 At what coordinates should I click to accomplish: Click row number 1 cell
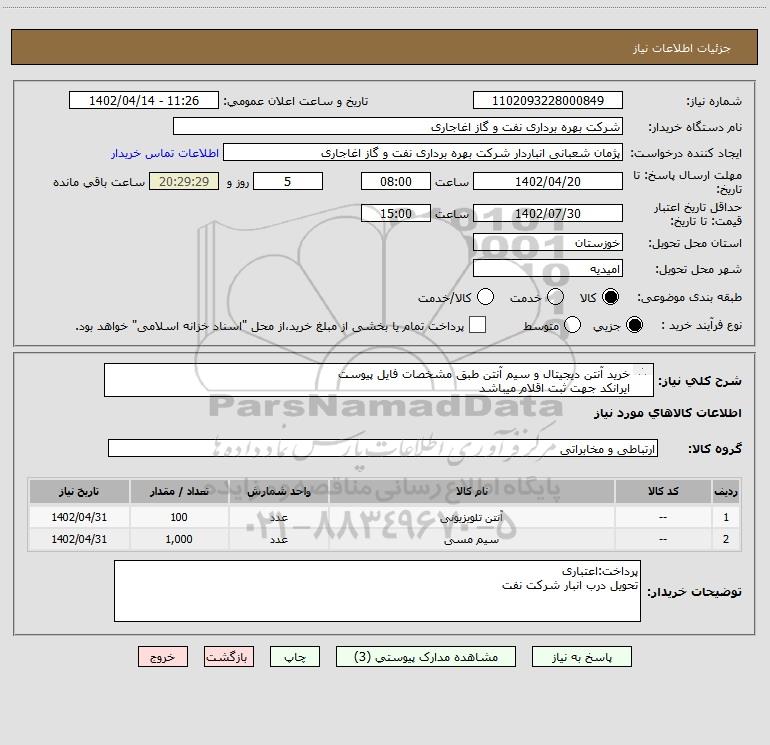tap(726, 517)
